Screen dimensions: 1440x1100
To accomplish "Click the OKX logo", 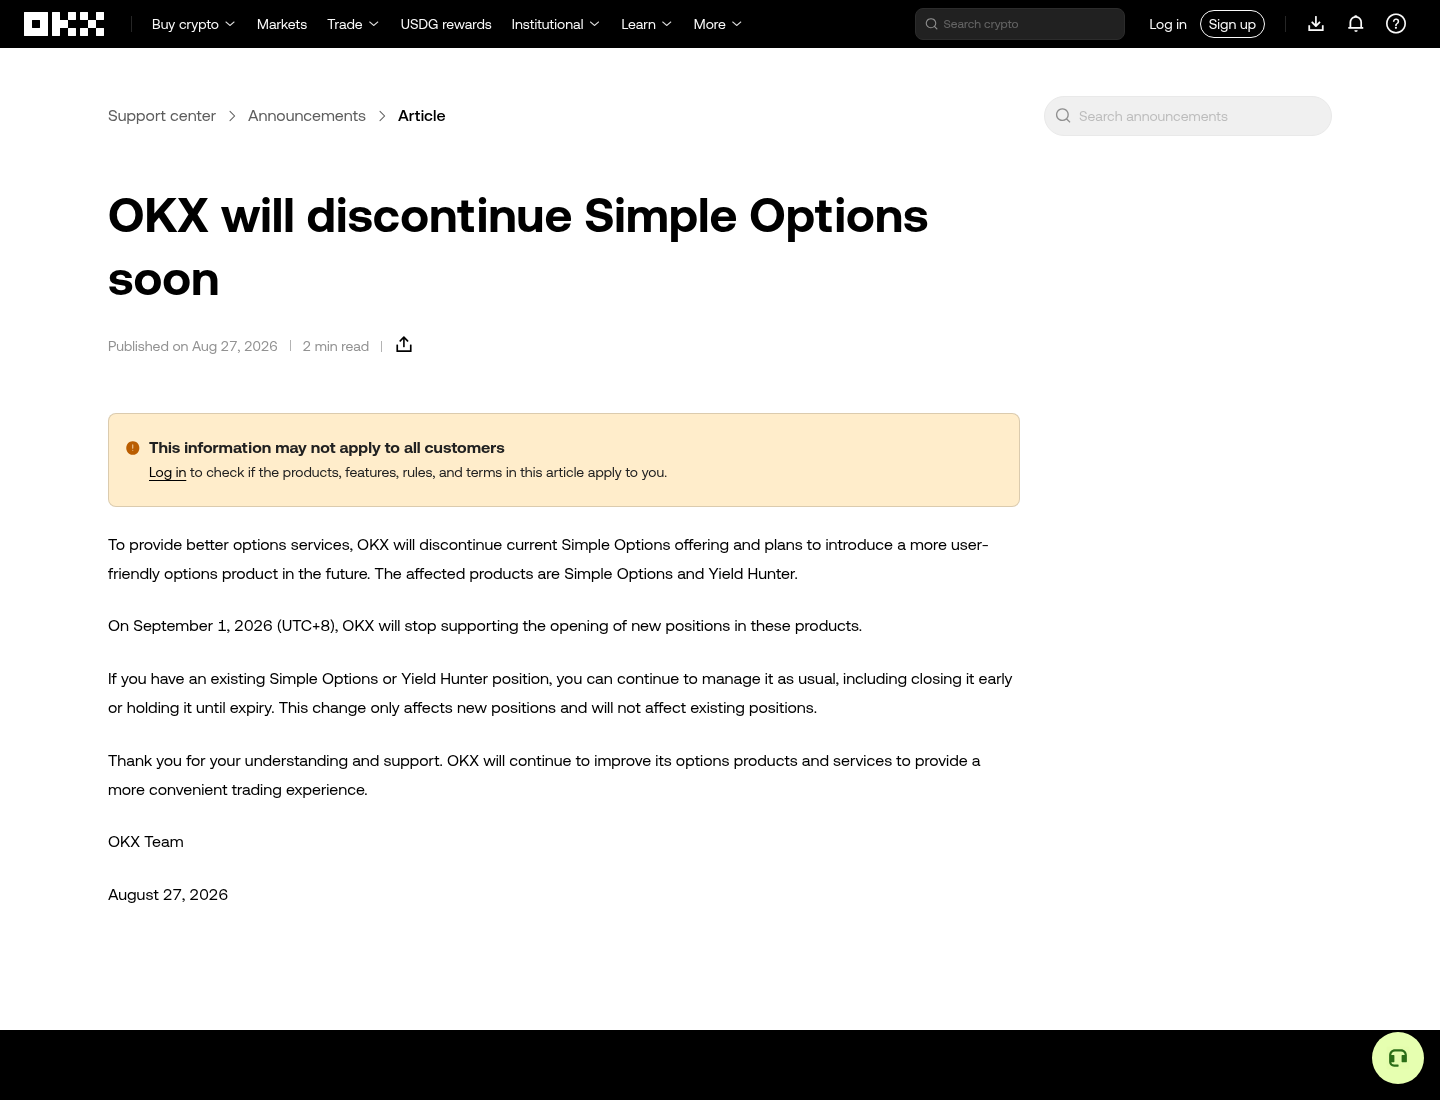I will [x=64, y=24].
